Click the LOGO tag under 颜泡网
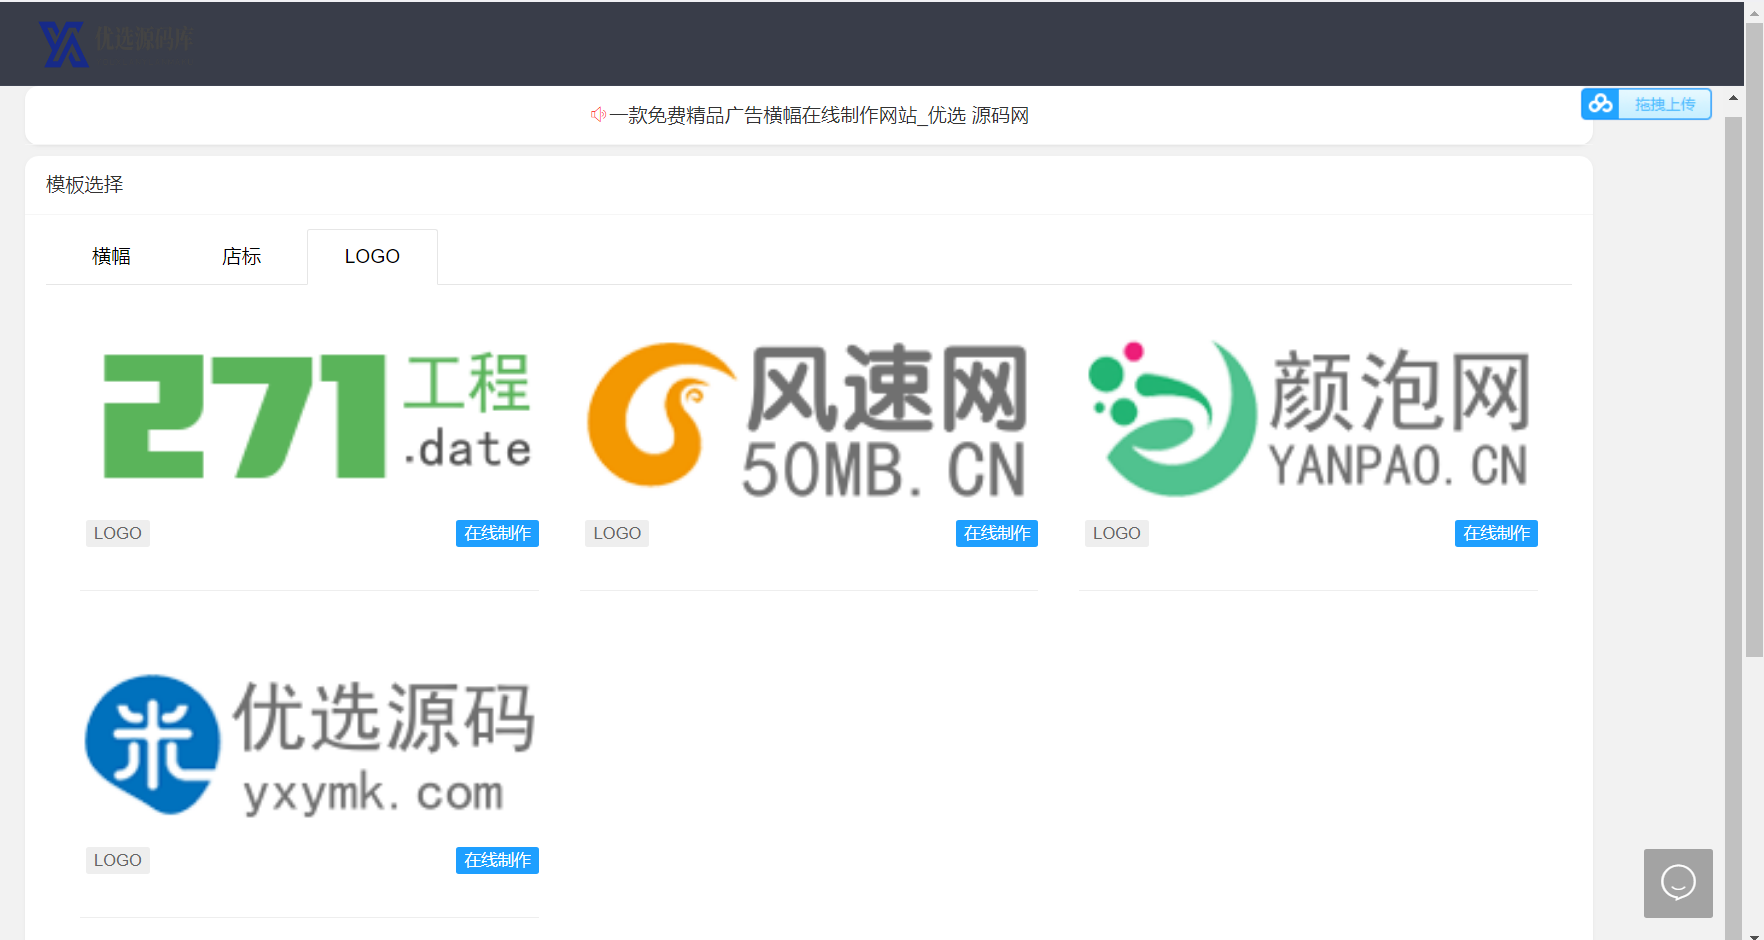The image size is (1764, 940). click(x=1116, y=533)
